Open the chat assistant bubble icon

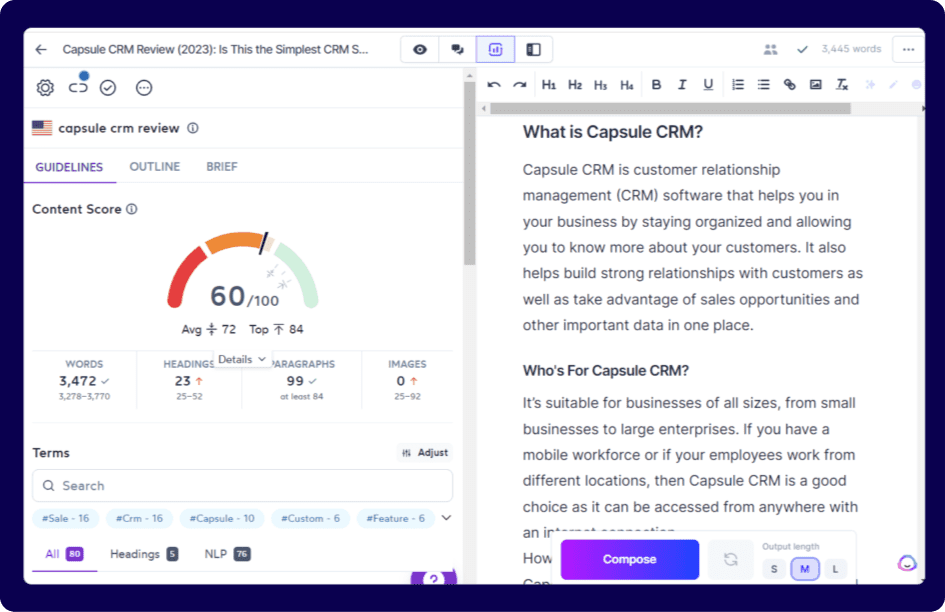tap(907, 563)
